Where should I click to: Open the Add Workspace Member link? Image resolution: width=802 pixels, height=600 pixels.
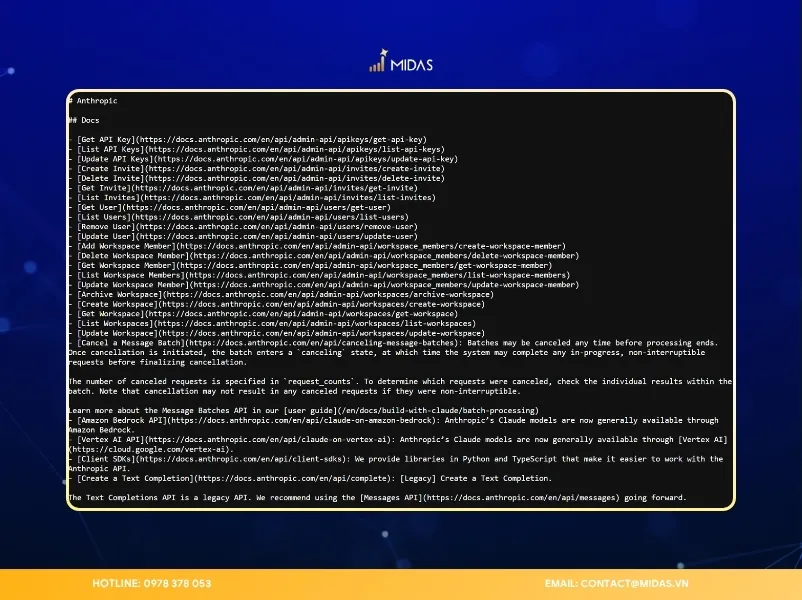pyautogui.click(x=125, y=245)
